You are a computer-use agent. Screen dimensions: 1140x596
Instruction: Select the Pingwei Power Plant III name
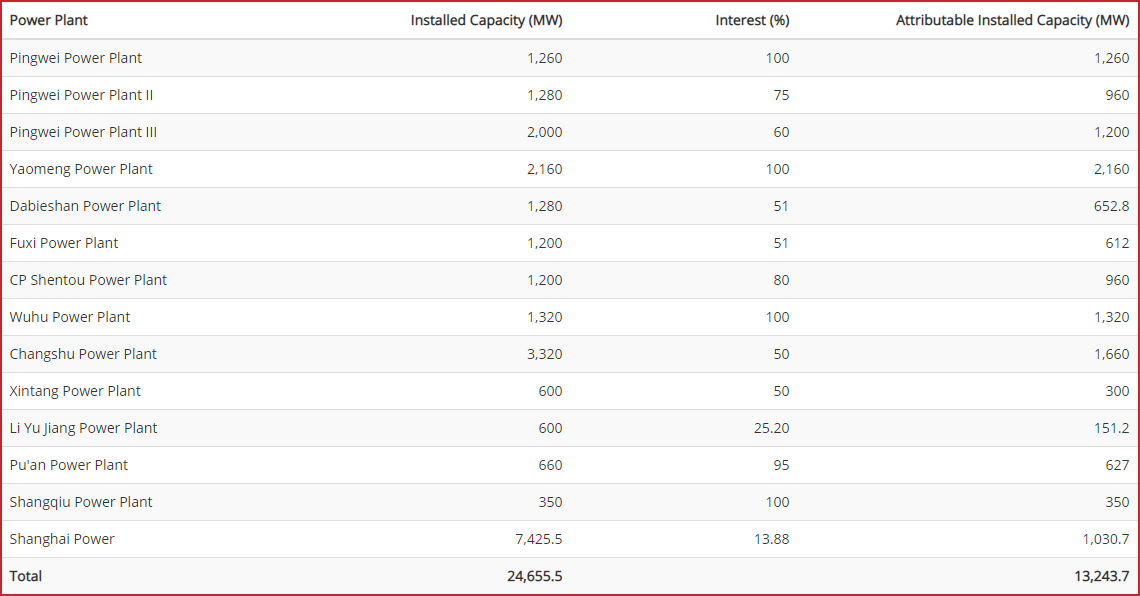pos(83,132)
